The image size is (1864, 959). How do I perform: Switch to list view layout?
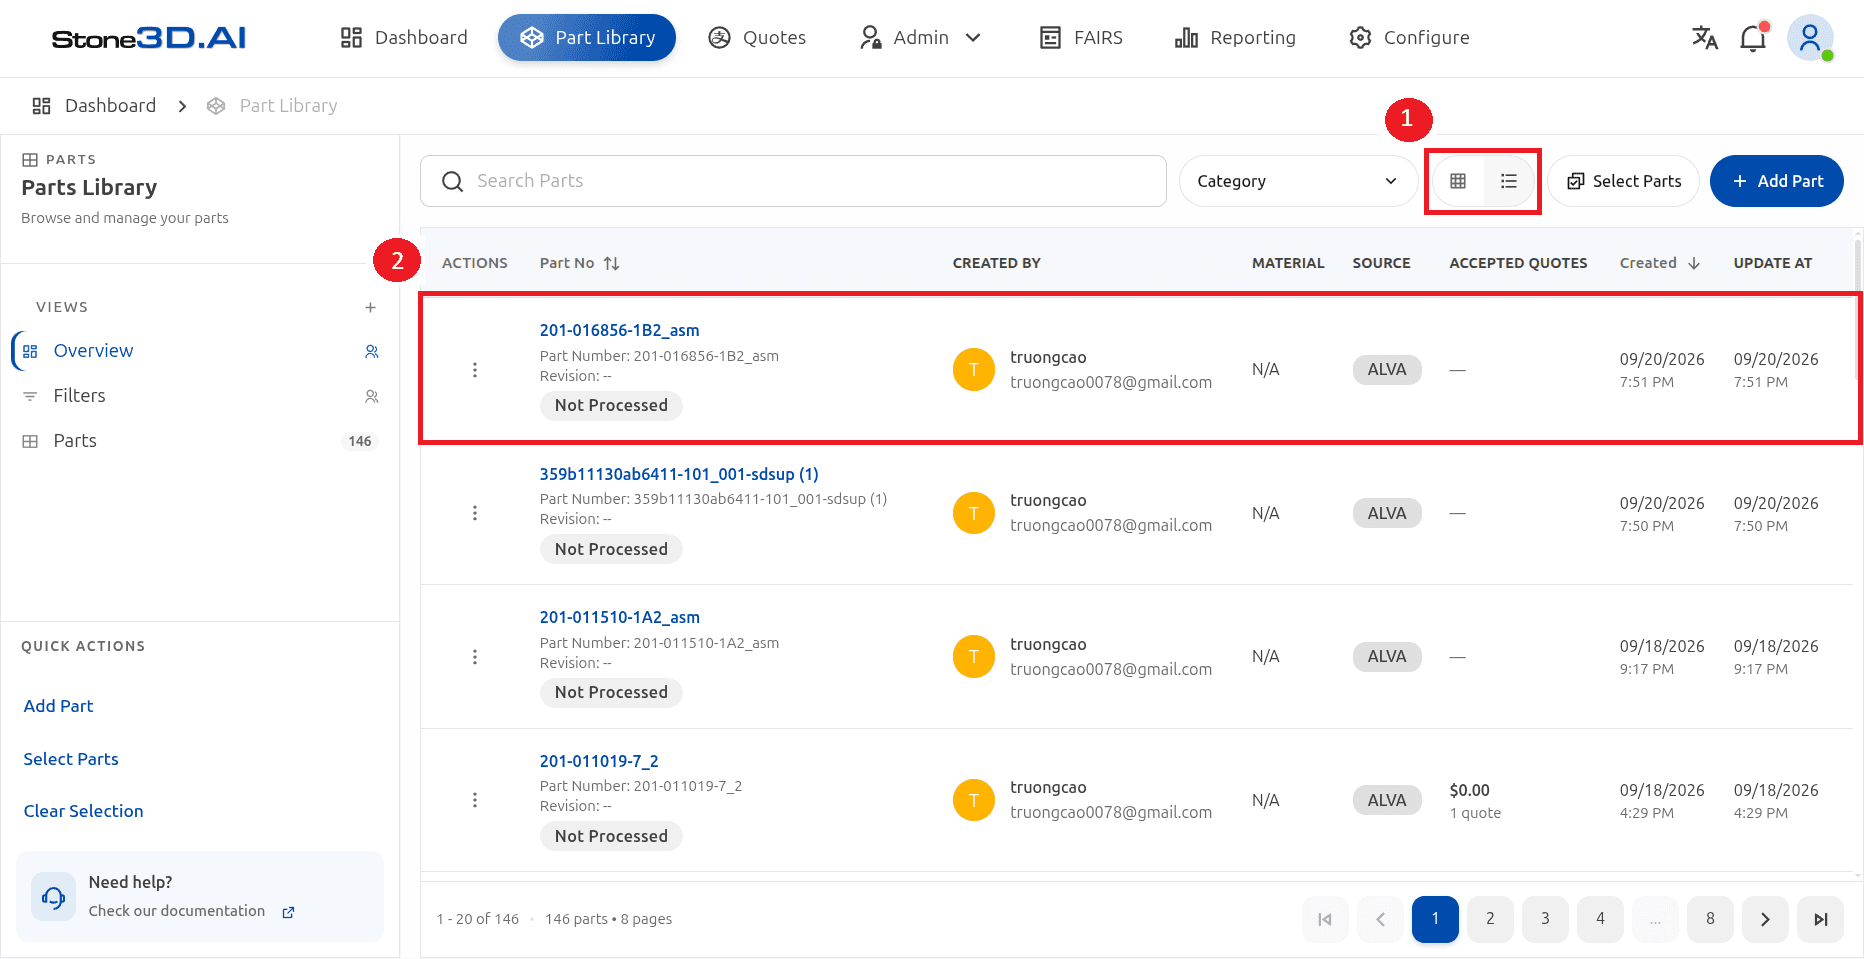1509,181
